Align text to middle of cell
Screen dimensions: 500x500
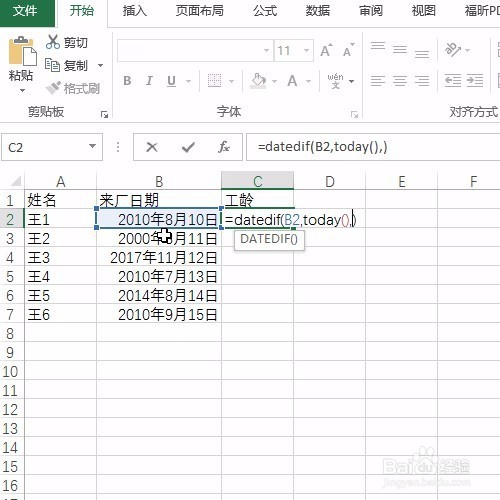click(400, 50)
